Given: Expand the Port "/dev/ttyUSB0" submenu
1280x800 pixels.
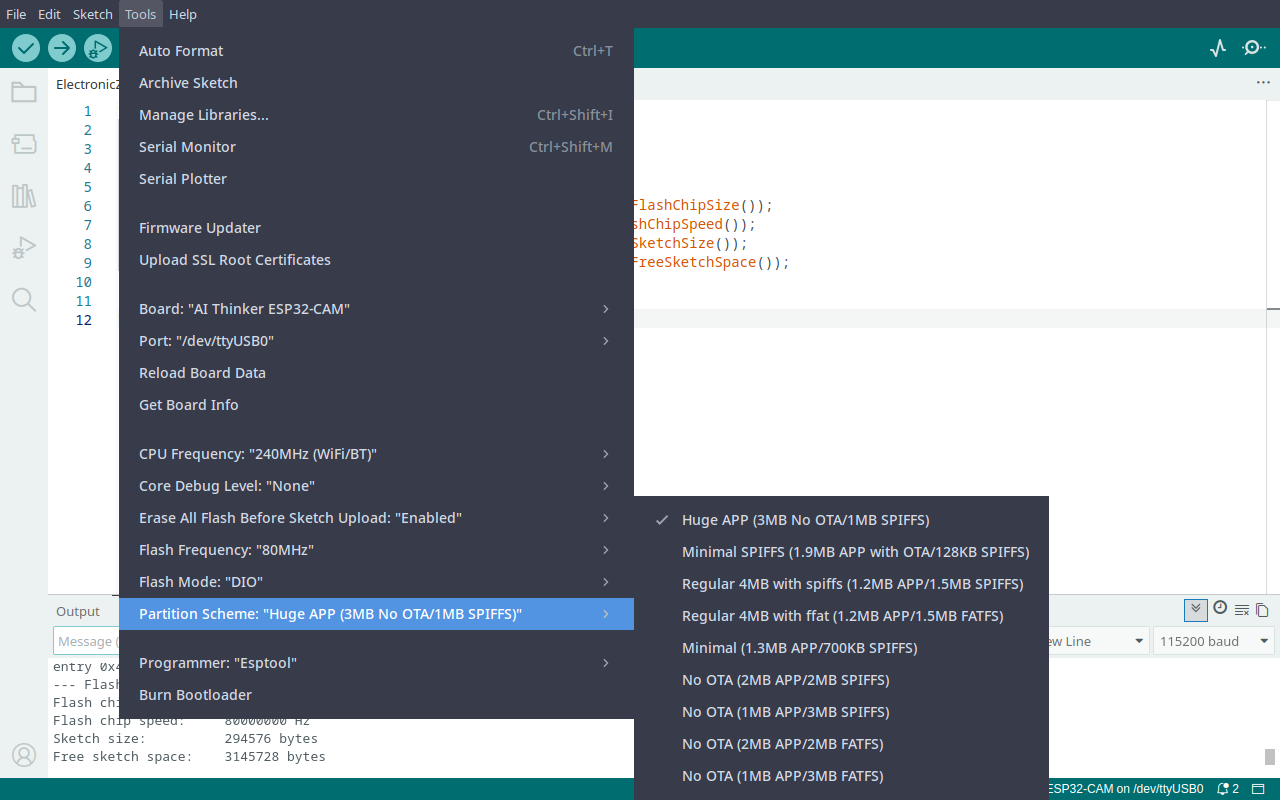Looking at the screenshot, I should click(x=376, y=341).
